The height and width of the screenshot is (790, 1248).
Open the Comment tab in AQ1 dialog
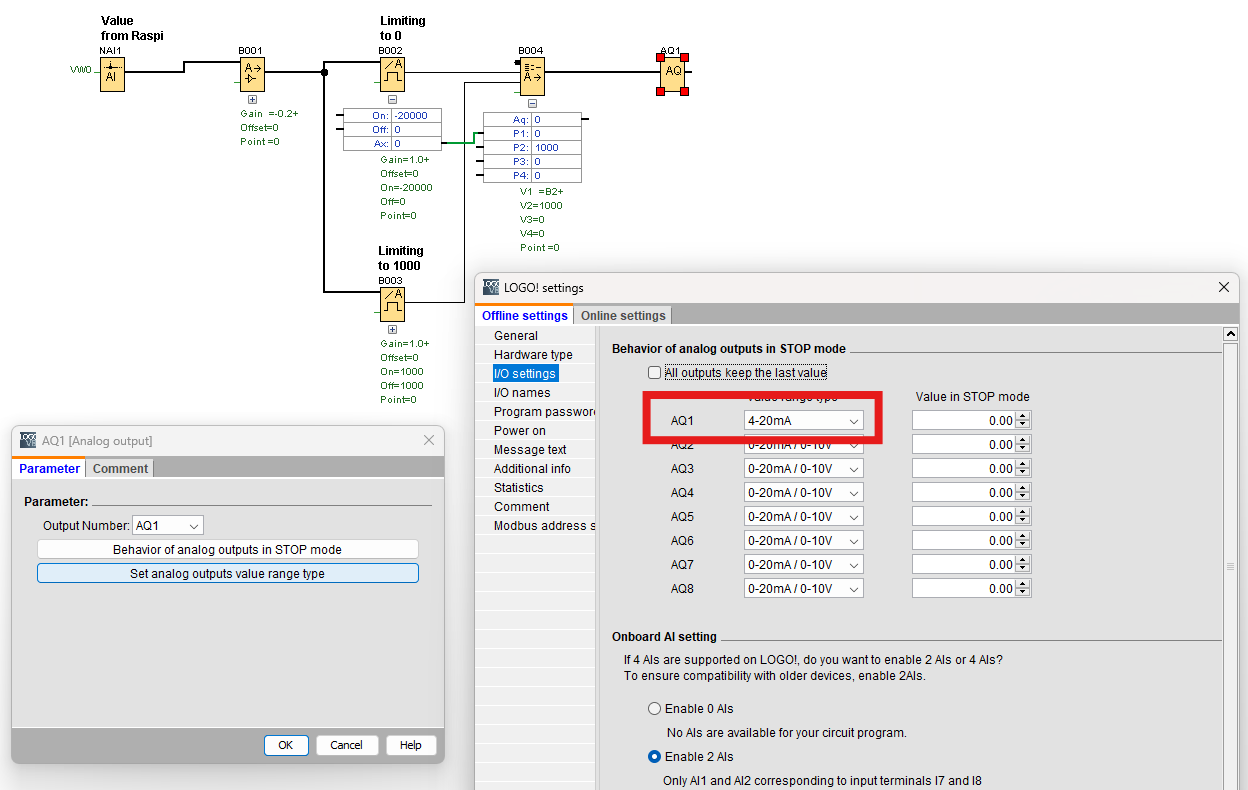120,469
